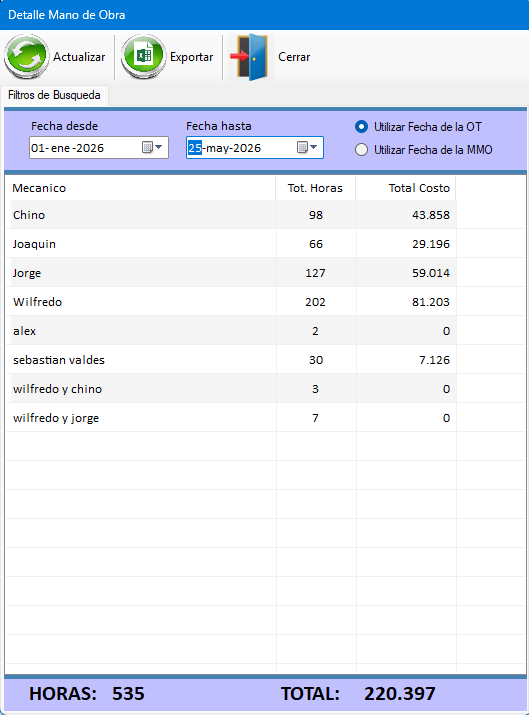
Task: Expand the Fecha hasta dropdown arrow
Action: [314, 147]
